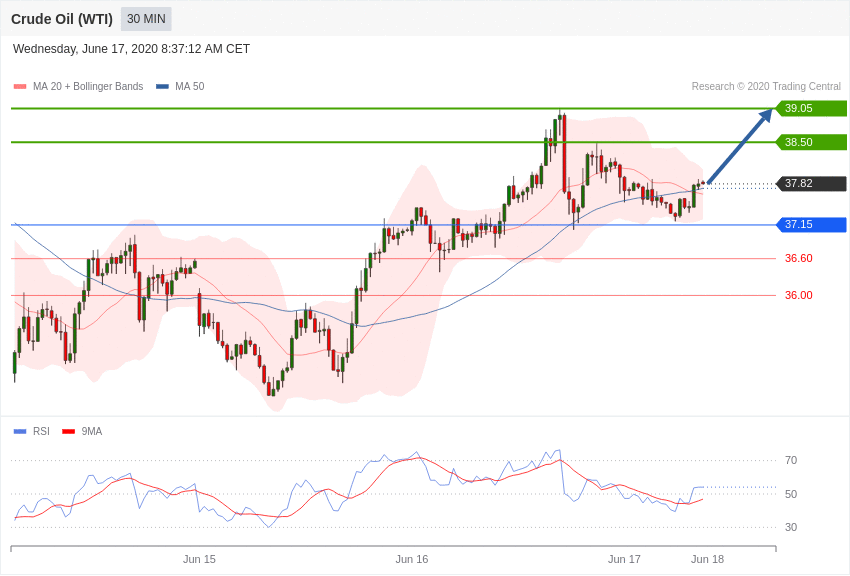
Task: Open the Research Trading Central credit text
Action: [766, 87]
